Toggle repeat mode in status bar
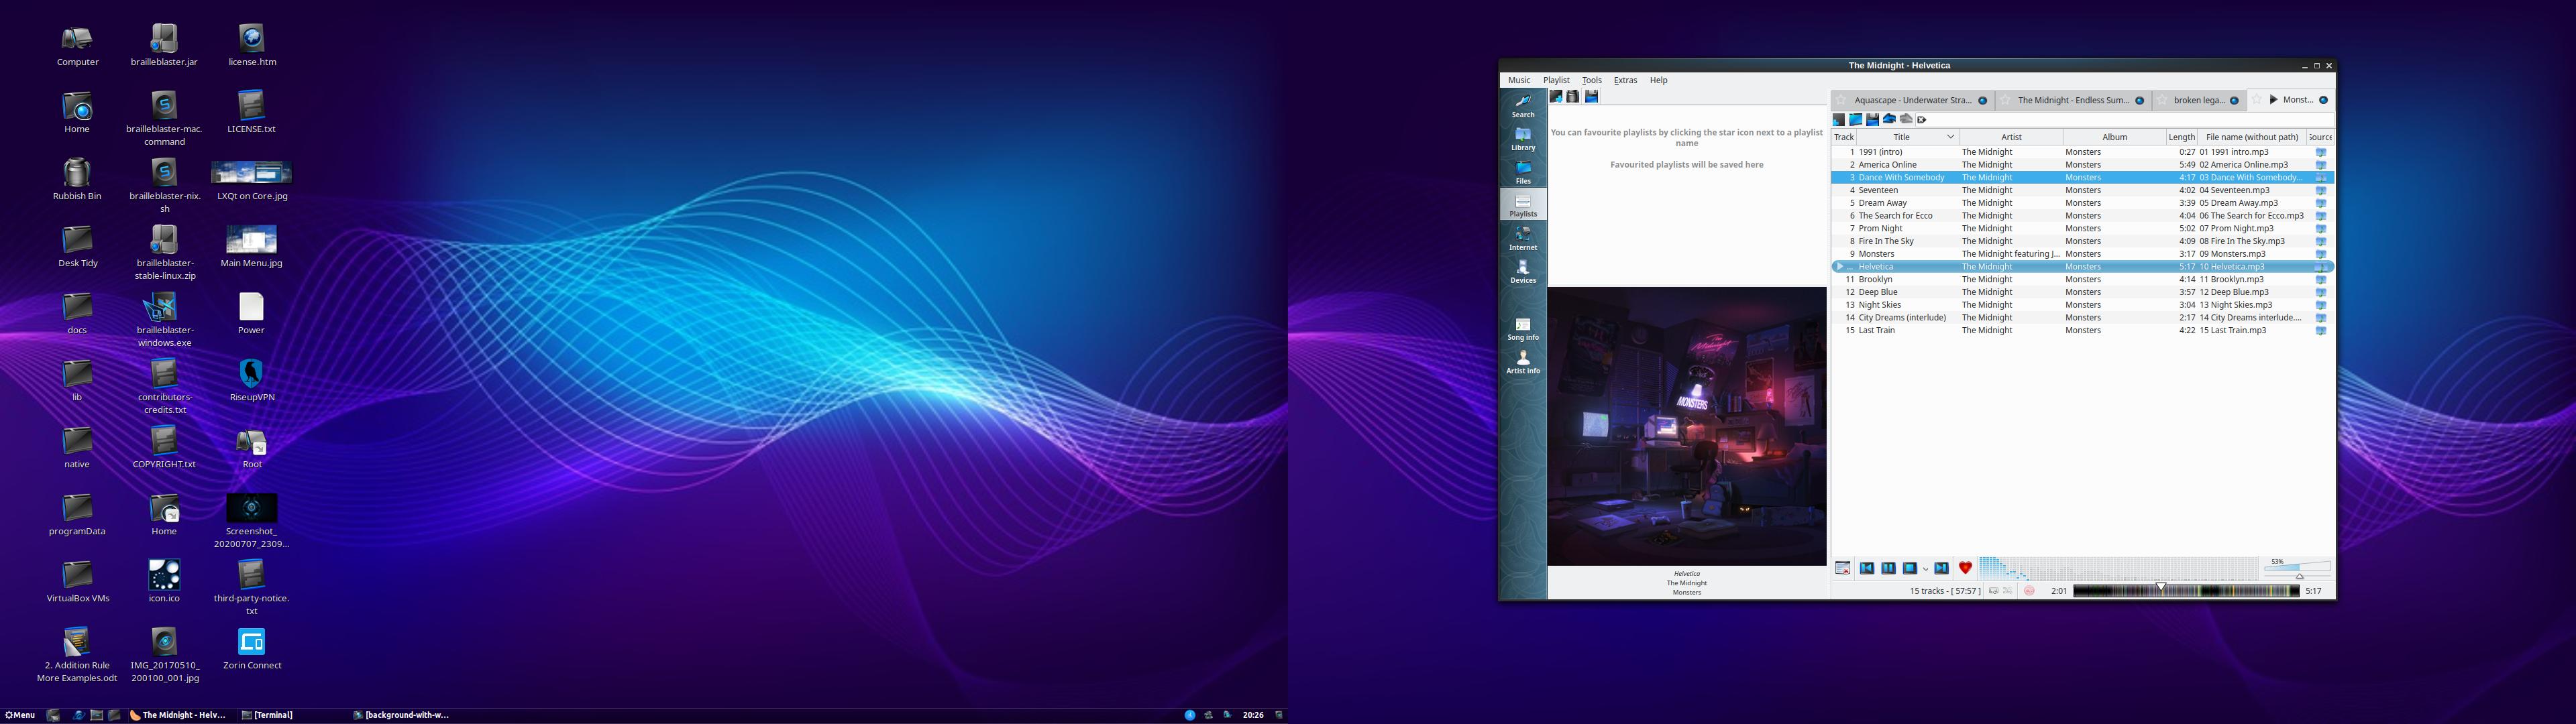 coord(1993,591)
